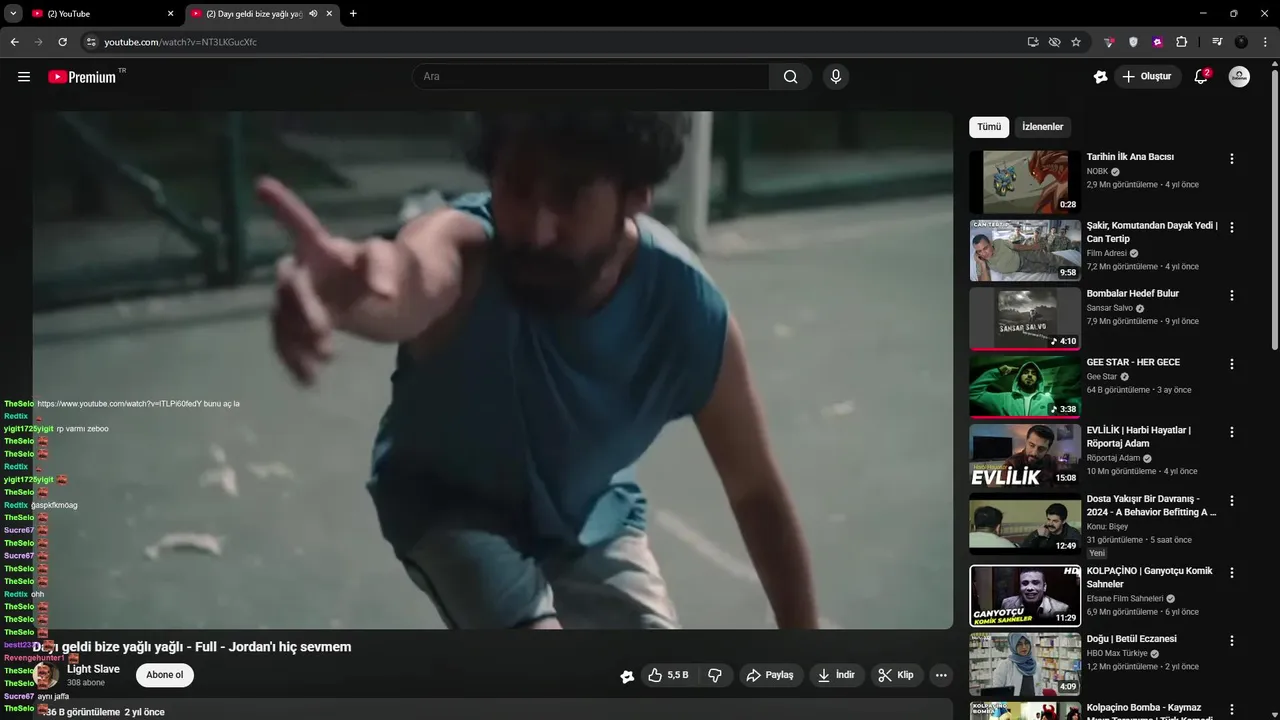
Task: Open KOLPAÇİNO Ganyotçu Komik Sahneler title
Action: pos(1150,577)
